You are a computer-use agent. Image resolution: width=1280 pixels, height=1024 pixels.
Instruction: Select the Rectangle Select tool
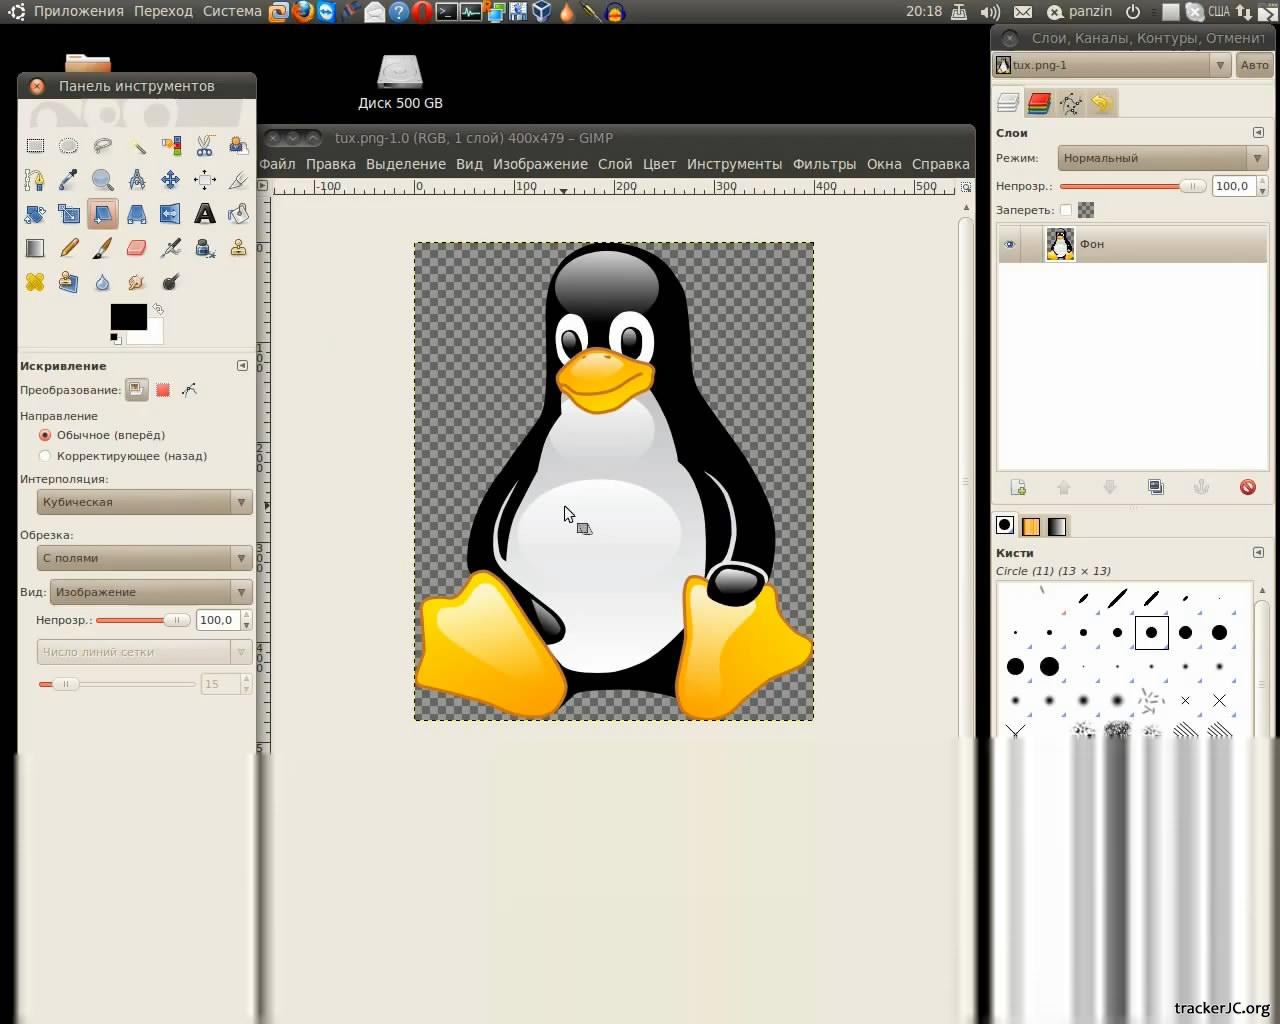[35, 146]
